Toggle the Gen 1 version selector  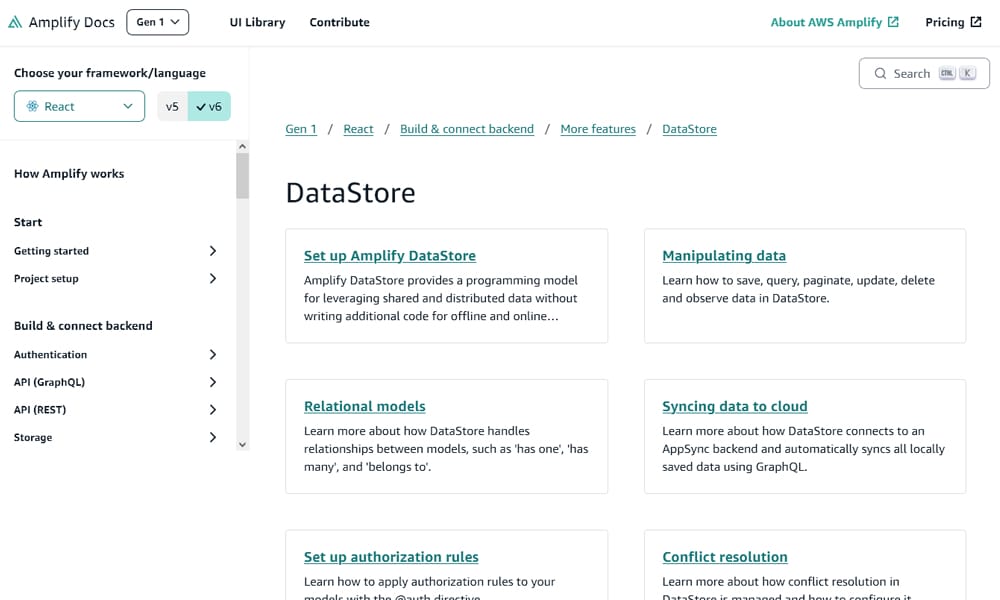[x=157, y=21]
